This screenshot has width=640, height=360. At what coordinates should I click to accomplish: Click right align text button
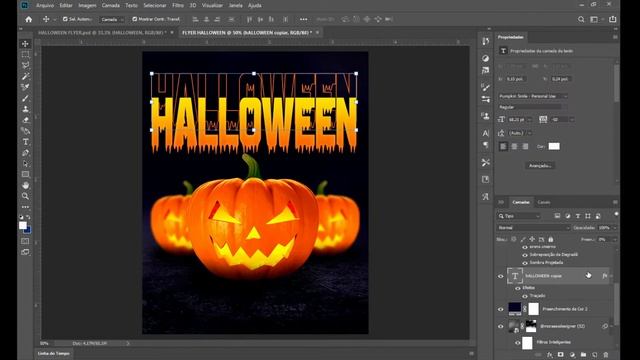(x=525, y=147)
